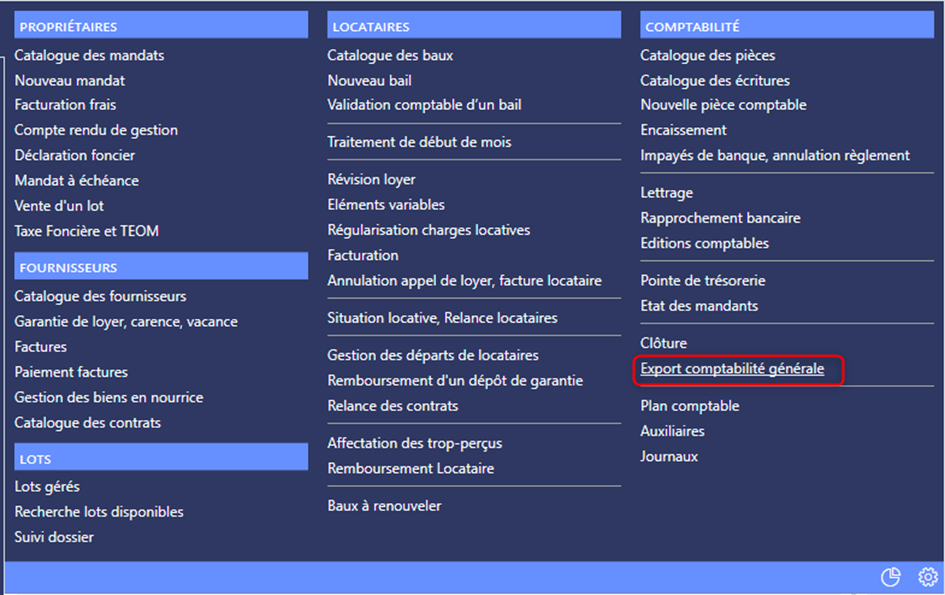Viewport: 945px width, 595px height.
Task: Click the pie chart icon in bottom bar
Action: [890, 577]
